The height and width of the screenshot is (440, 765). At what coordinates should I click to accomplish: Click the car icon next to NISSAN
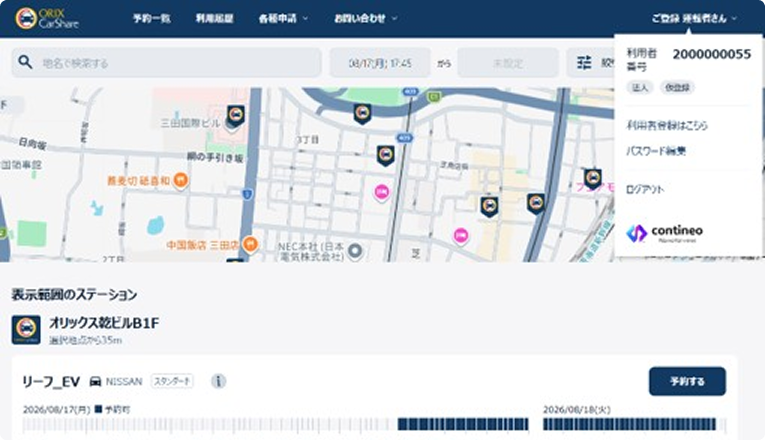[95, 381]
